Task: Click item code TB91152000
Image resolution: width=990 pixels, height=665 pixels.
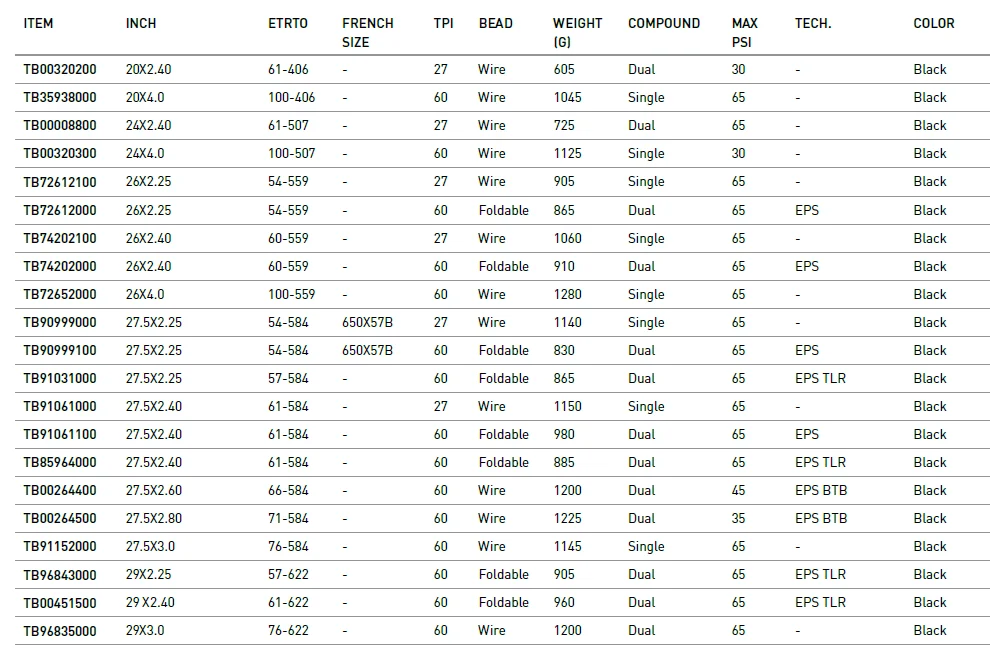Action: click(60, 547)
